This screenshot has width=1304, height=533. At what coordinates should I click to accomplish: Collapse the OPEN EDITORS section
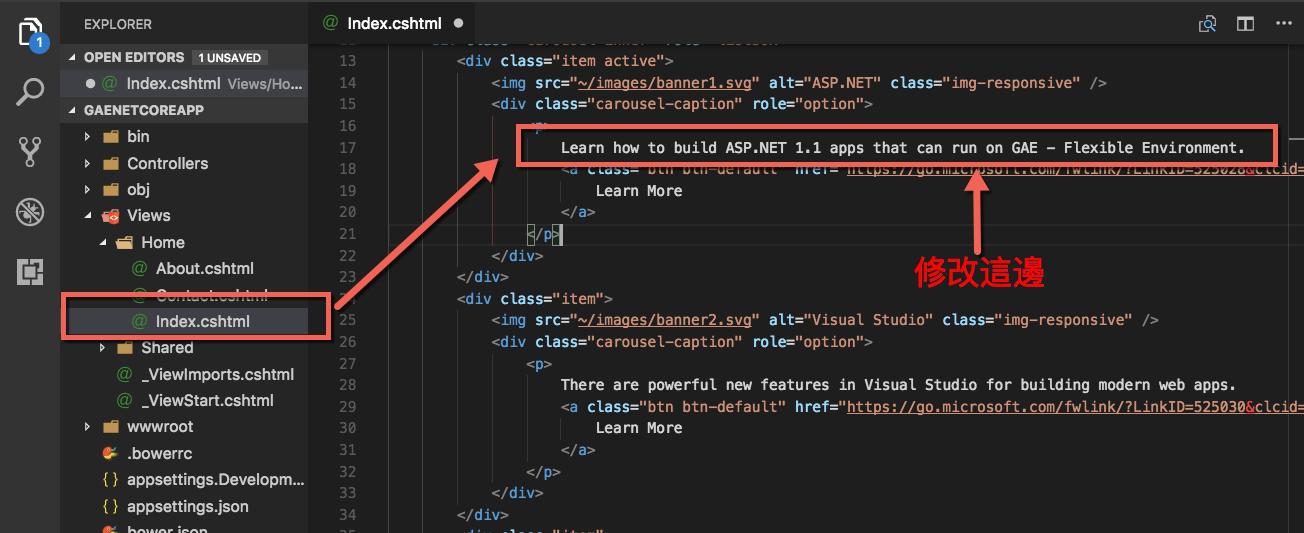(134, 58)
